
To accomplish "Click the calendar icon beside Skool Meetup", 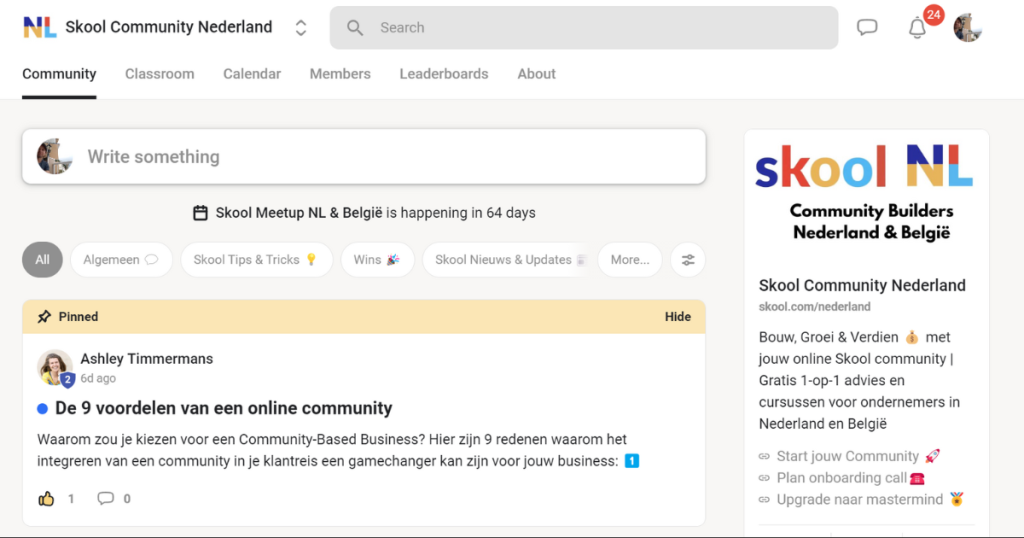I will pos(200,213).
